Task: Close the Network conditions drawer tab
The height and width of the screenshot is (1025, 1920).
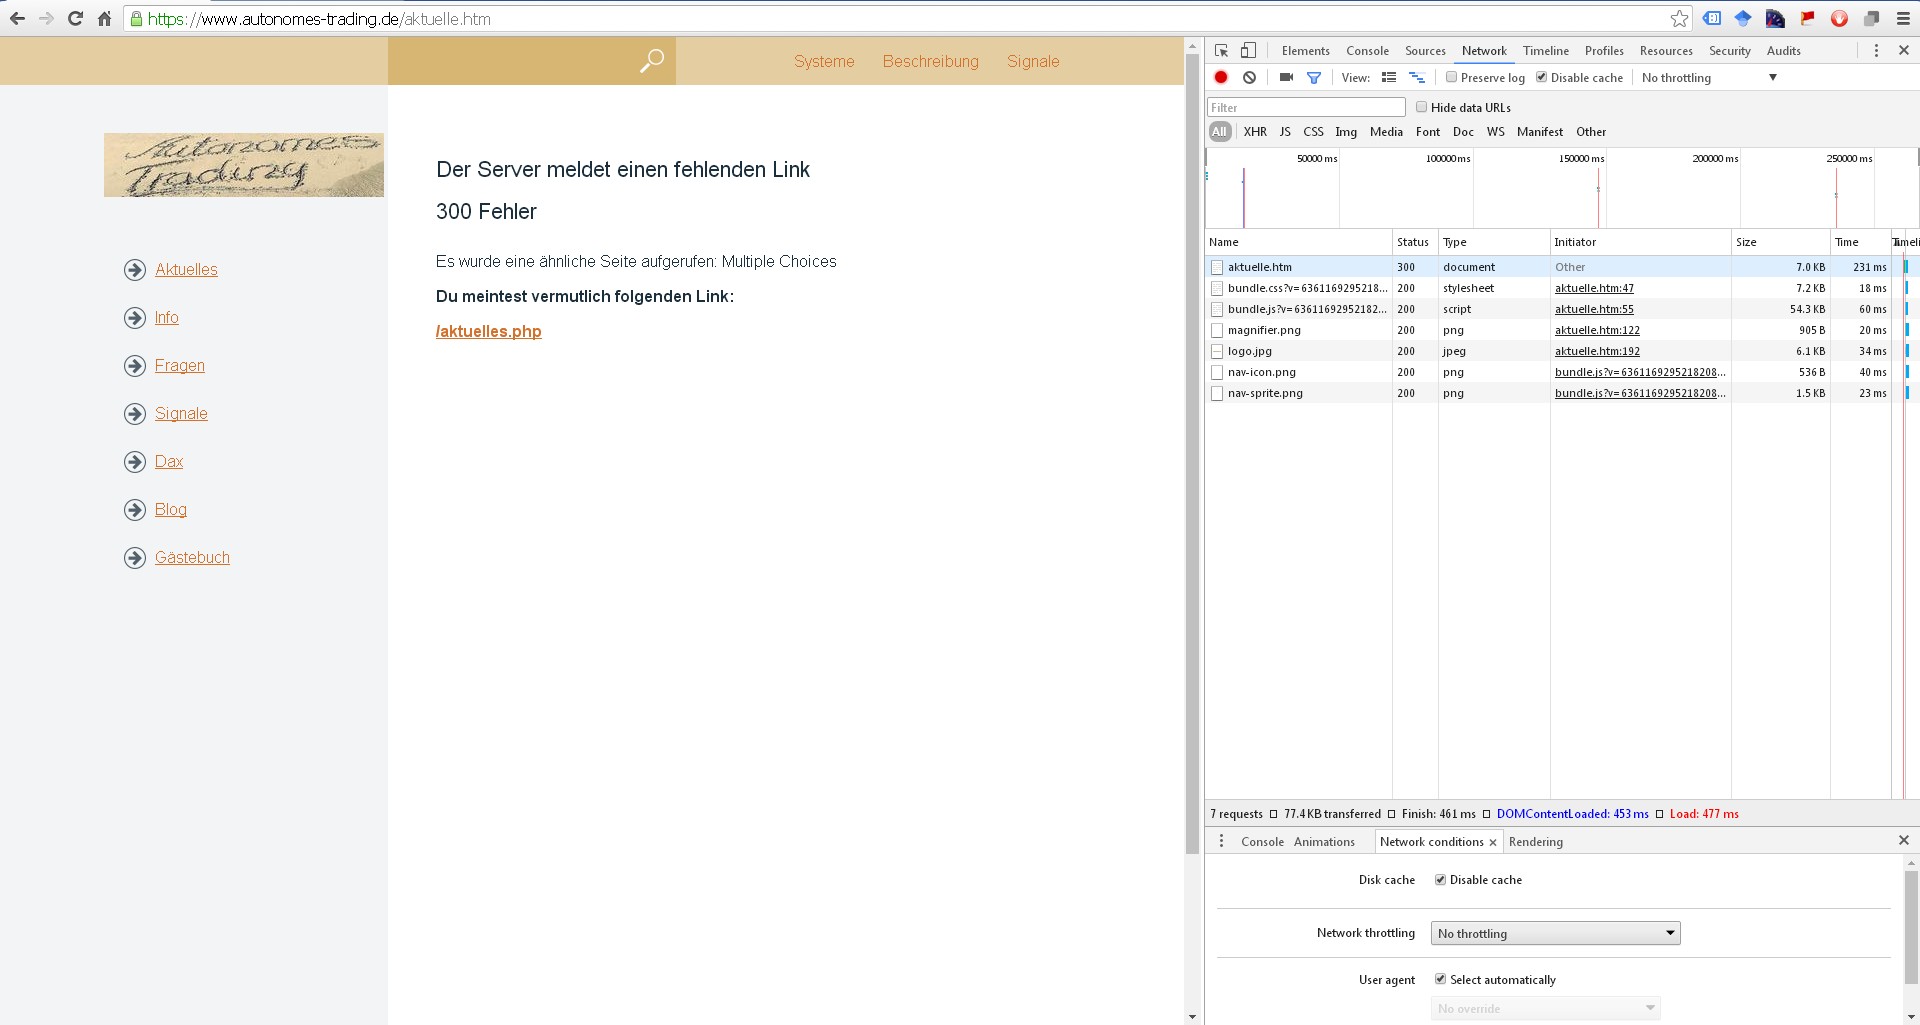Action: tap(1493, 843)
